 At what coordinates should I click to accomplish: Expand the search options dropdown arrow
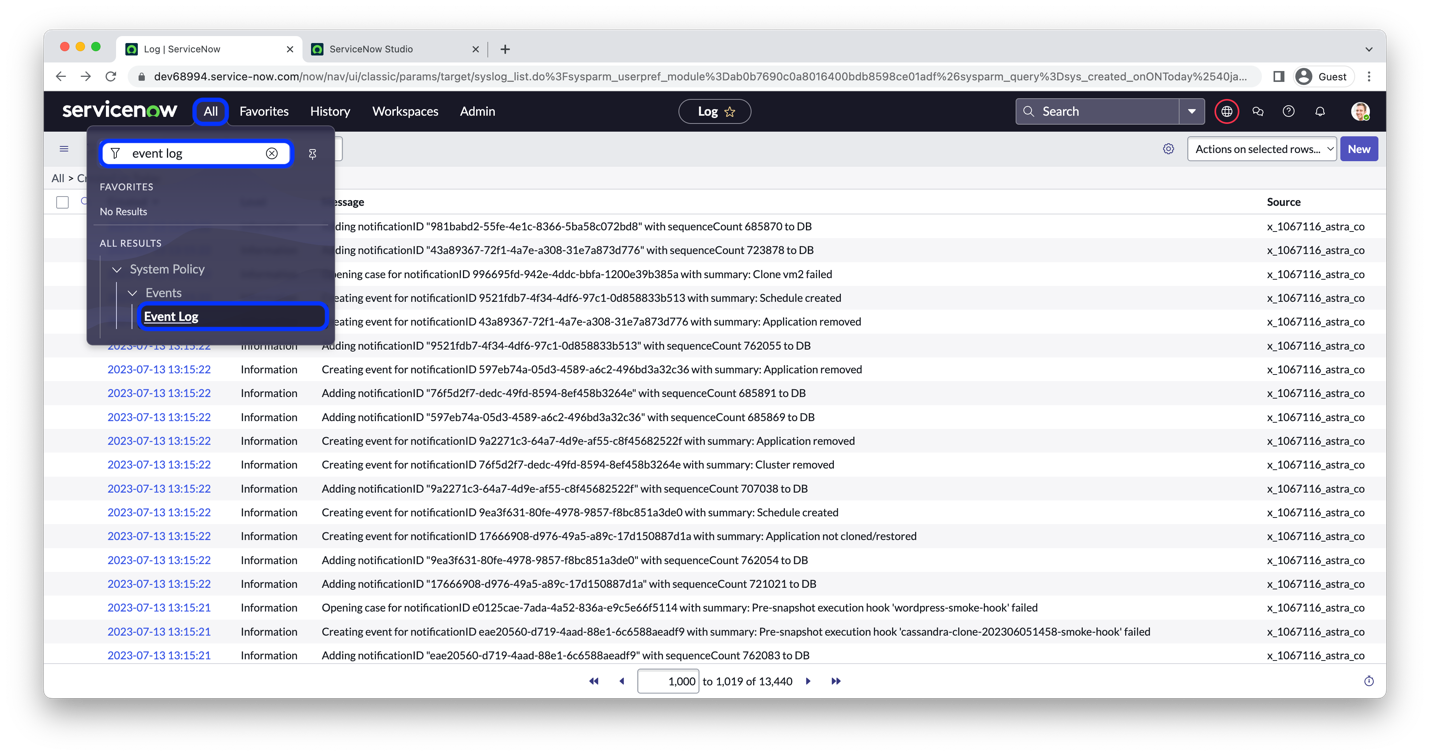pyautogui.click(x=1192, y=111)
